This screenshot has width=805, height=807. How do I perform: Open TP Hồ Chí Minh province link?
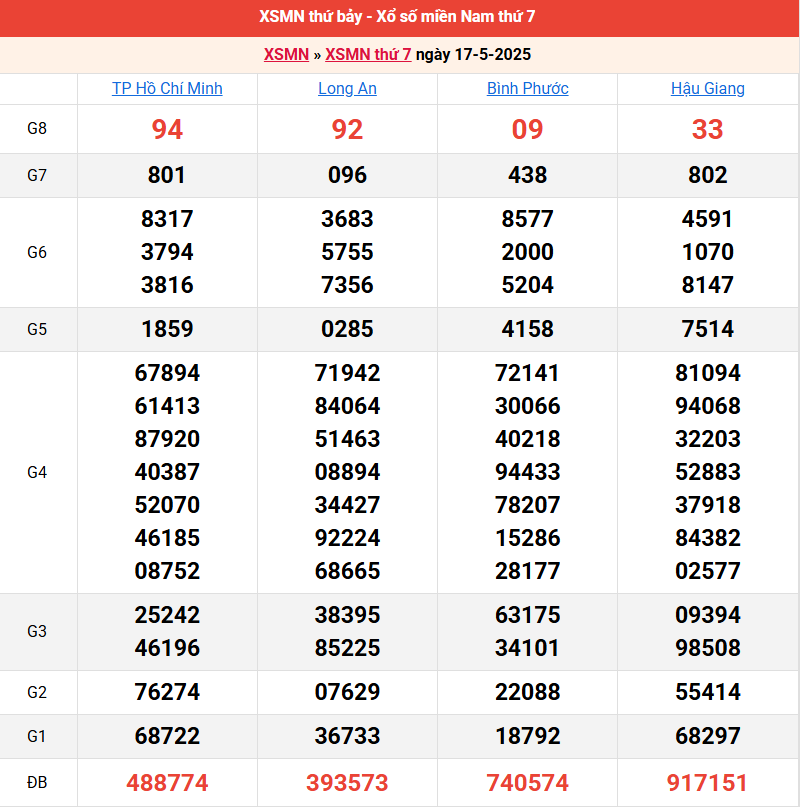click(167, 88)
